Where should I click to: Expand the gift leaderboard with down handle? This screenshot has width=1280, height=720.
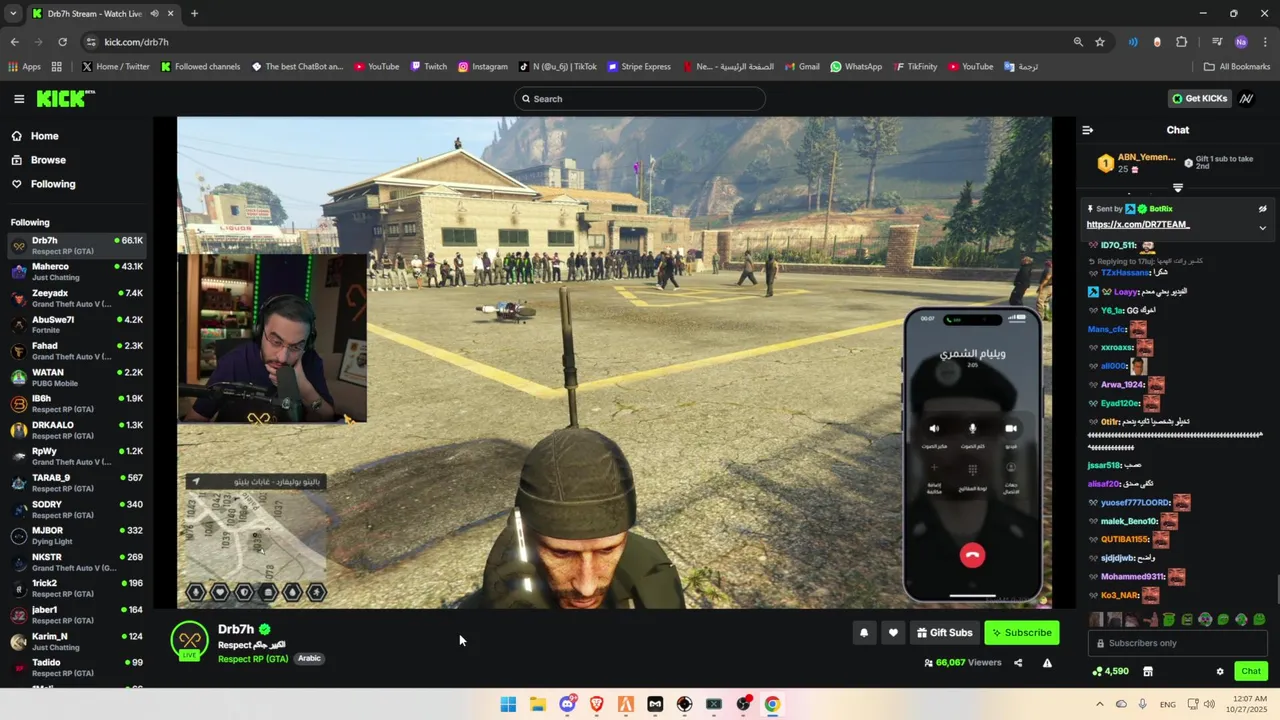[x=1178, y=188]
